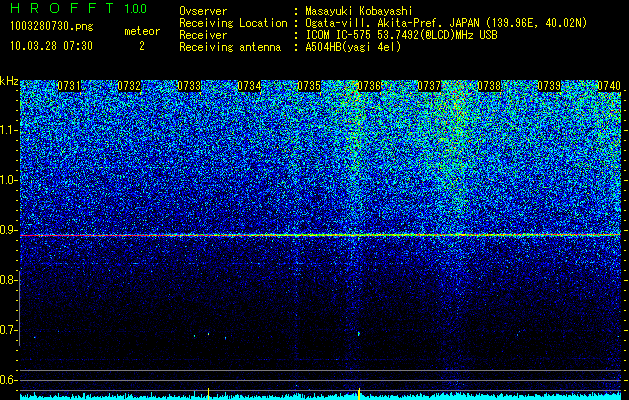This screenshot has width=629, height=400.
Task: Click the 0.9 kHz frequency axis label
Action: coord(8,230)
